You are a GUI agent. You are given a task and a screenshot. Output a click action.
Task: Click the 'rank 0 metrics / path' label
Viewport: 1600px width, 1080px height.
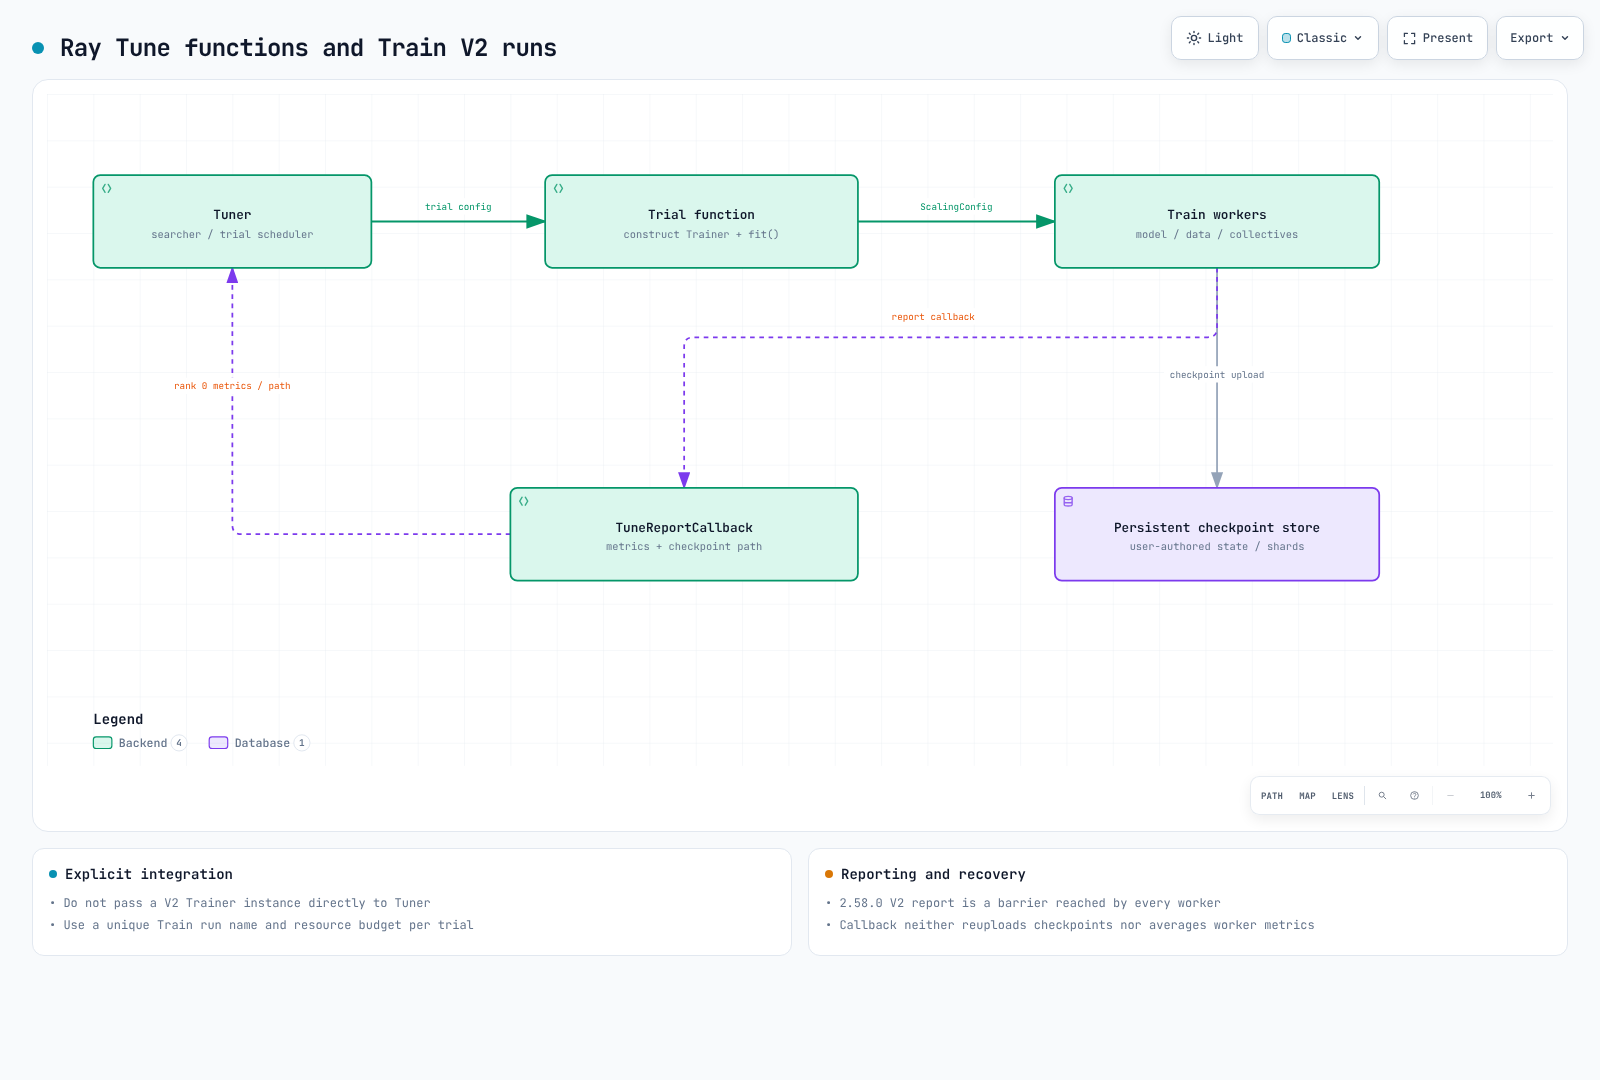(x=232, y=386)
